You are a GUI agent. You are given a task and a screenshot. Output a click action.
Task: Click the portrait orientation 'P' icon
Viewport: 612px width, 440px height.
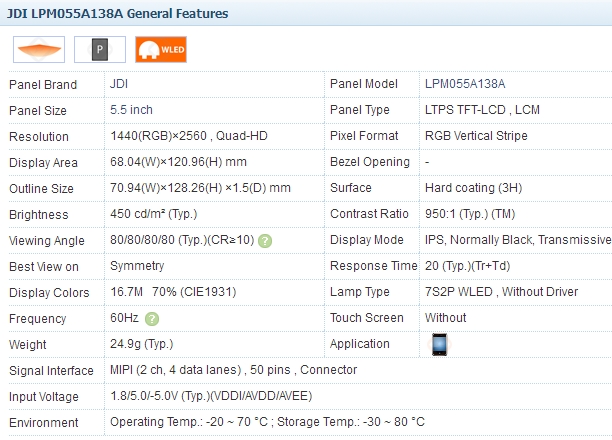click(x=100, y=50)
